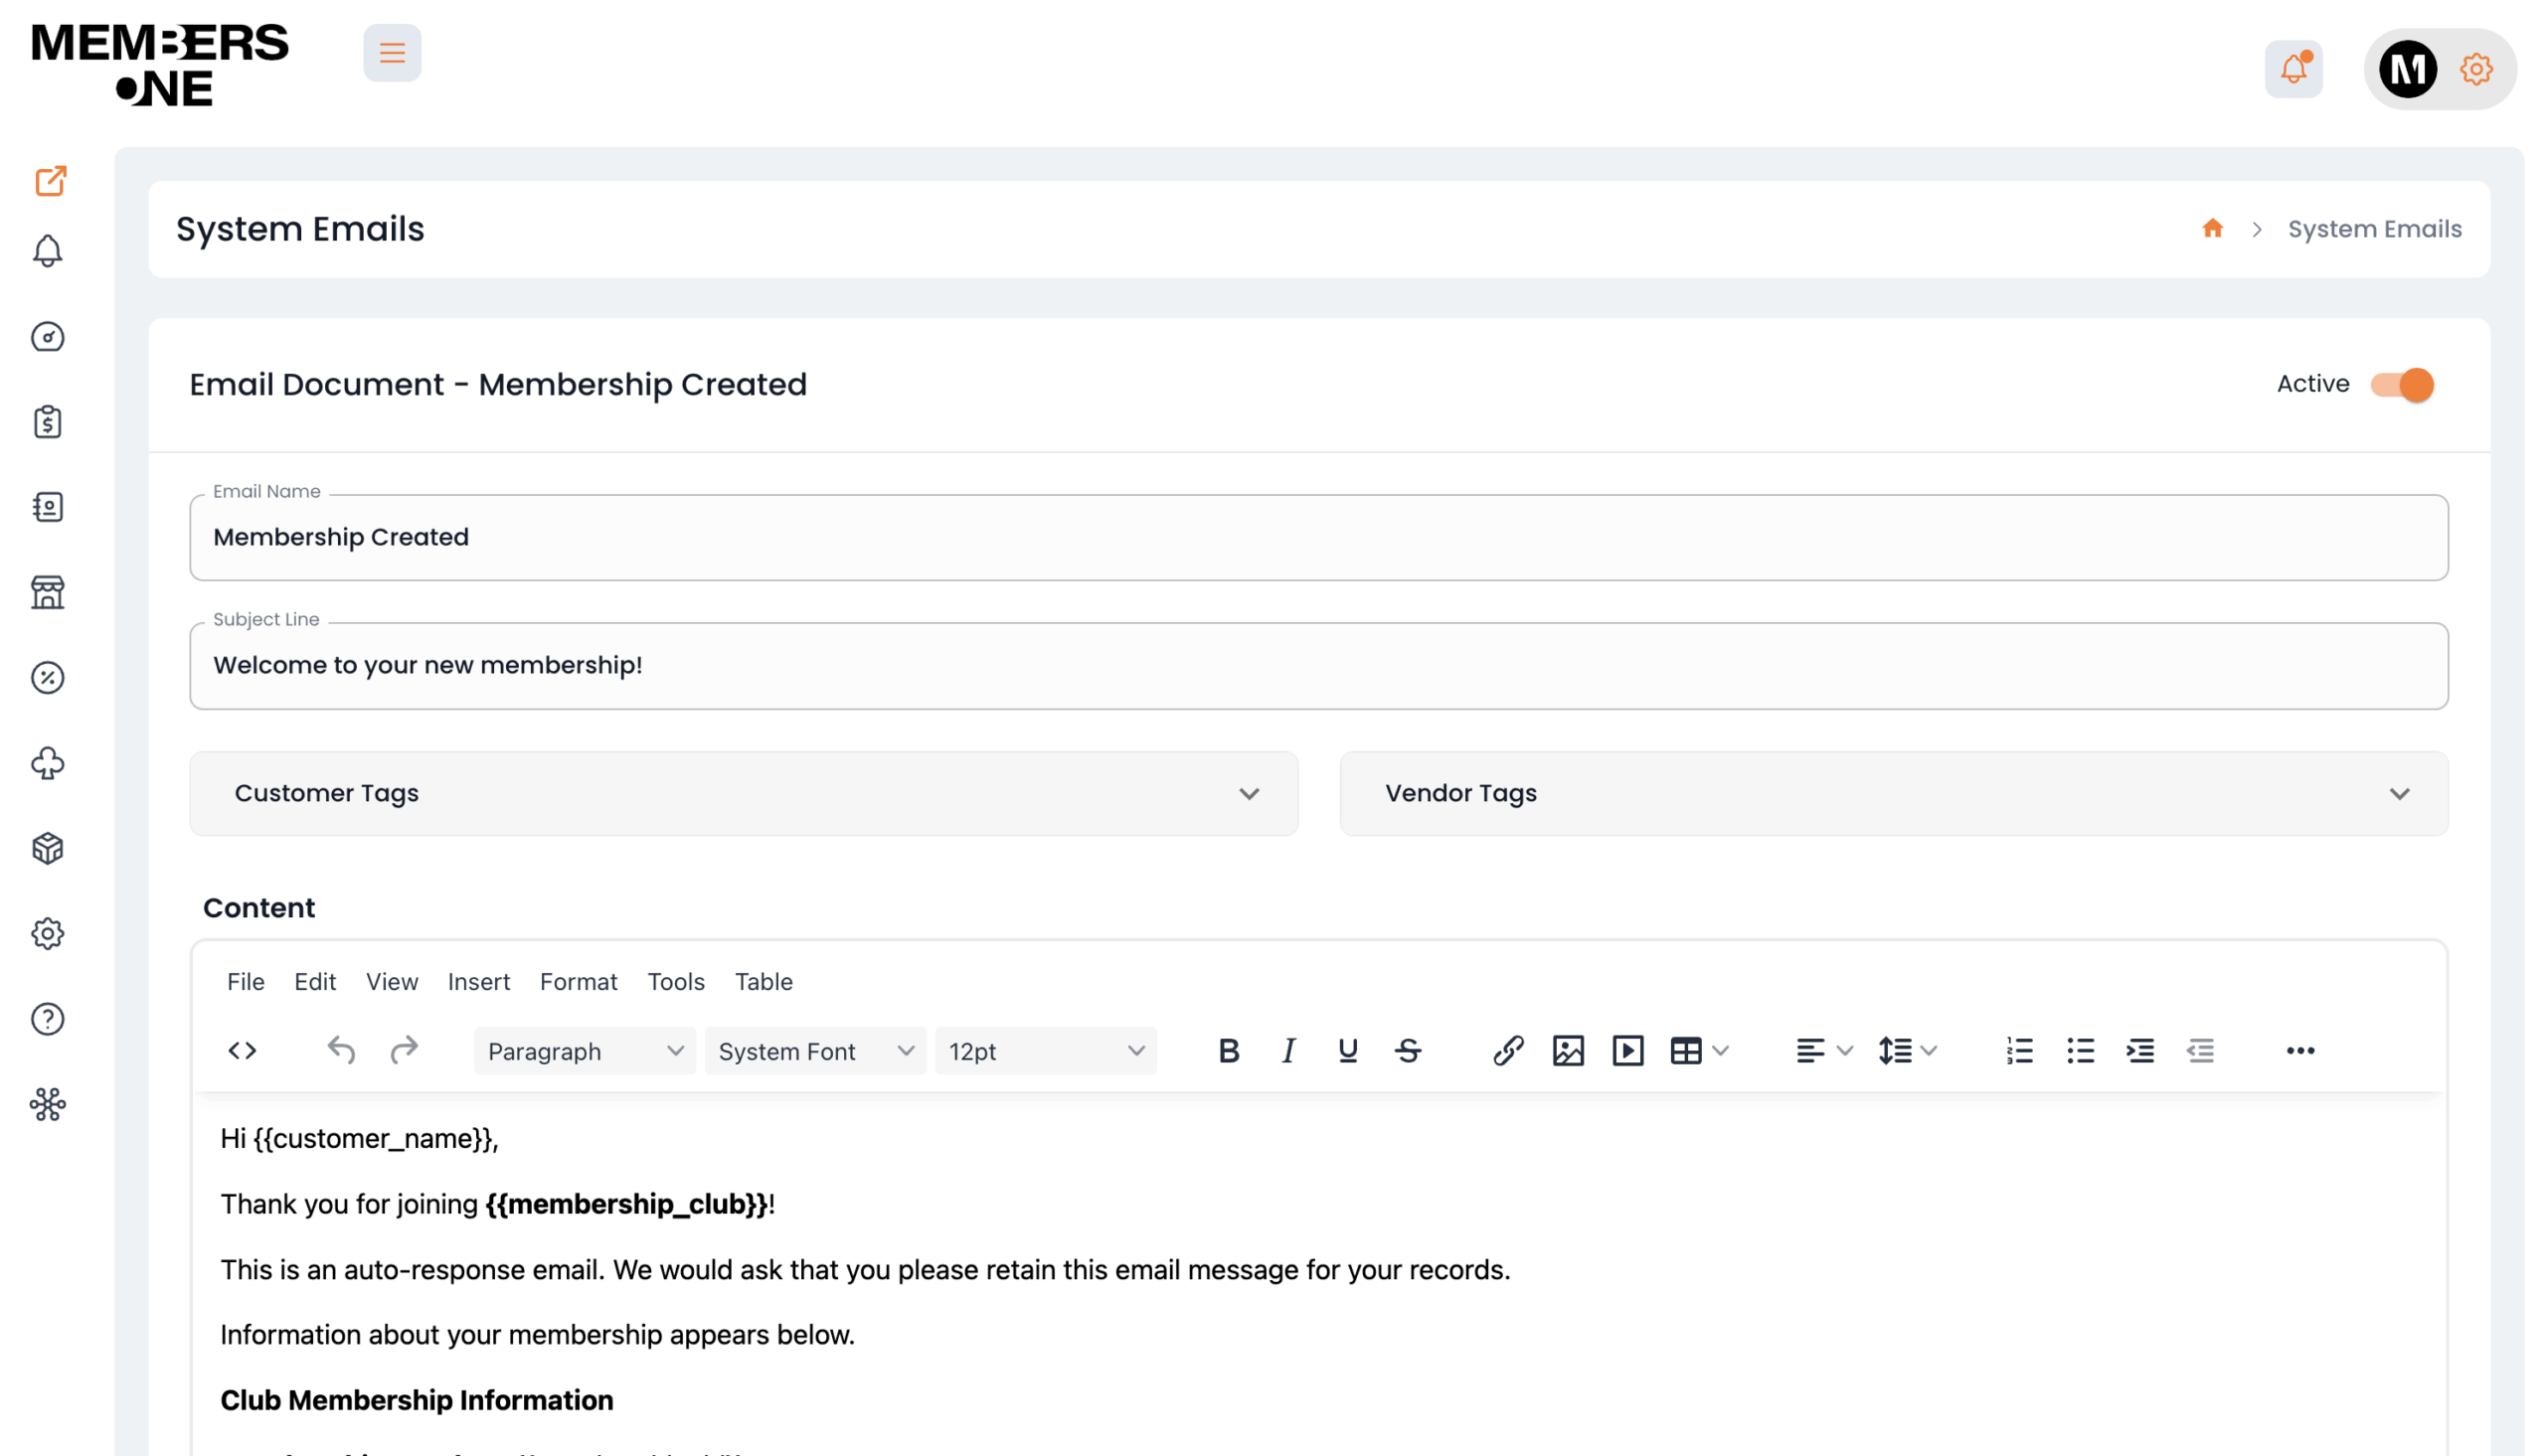Click into the Subject Line field

click(x=1318, y=665)
